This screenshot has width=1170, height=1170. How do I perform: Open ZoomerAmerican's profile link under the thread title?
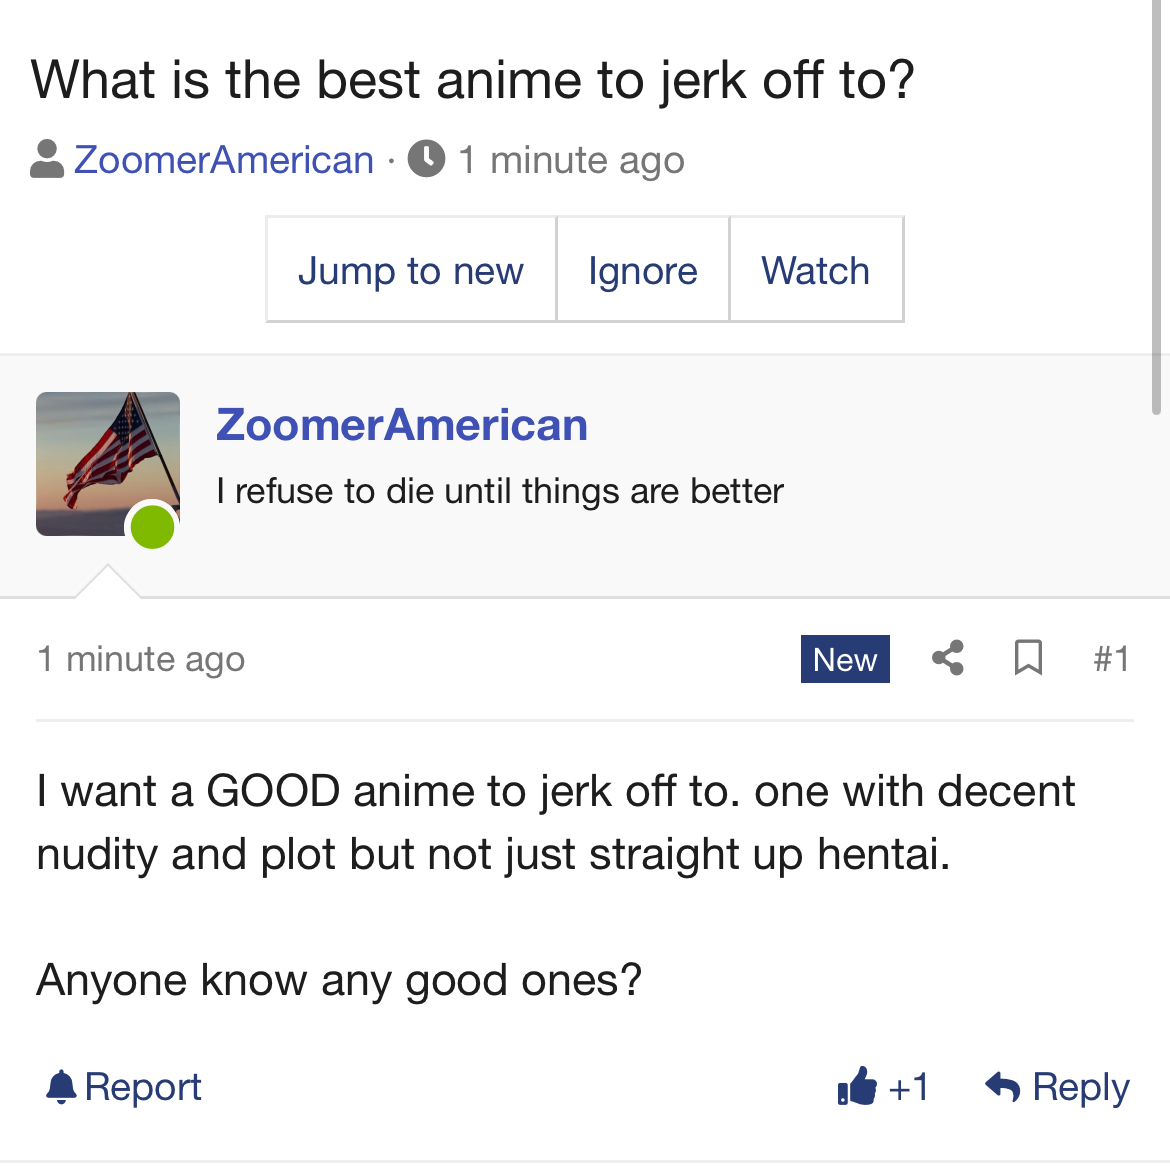click(224, 160)
